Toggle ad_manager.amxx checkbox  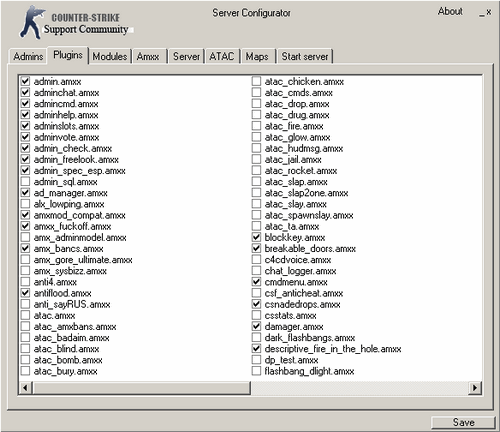click(x=25, y=193)
